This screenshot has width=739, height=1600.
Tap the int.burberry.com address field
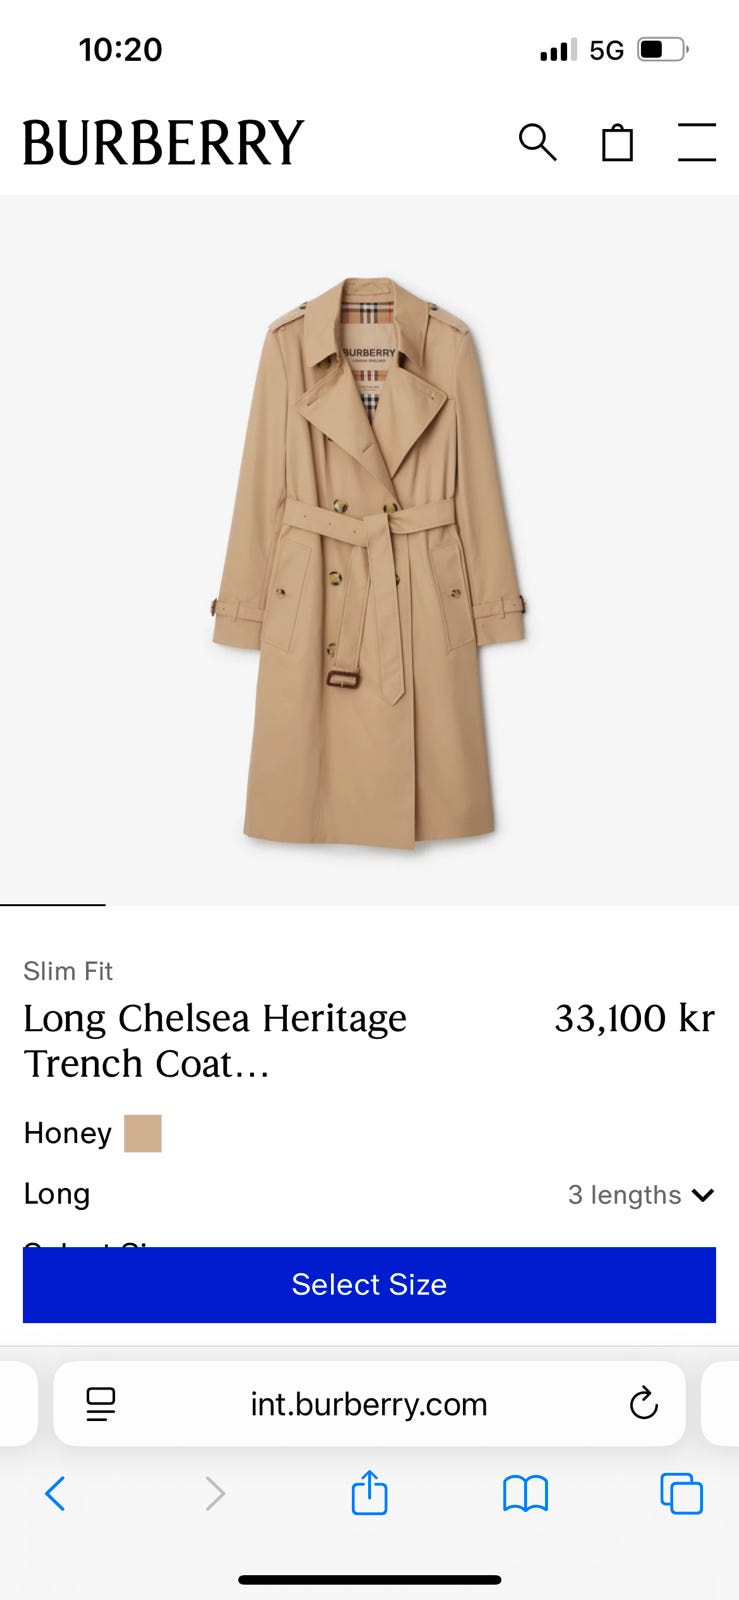[x=369, y=1404]
